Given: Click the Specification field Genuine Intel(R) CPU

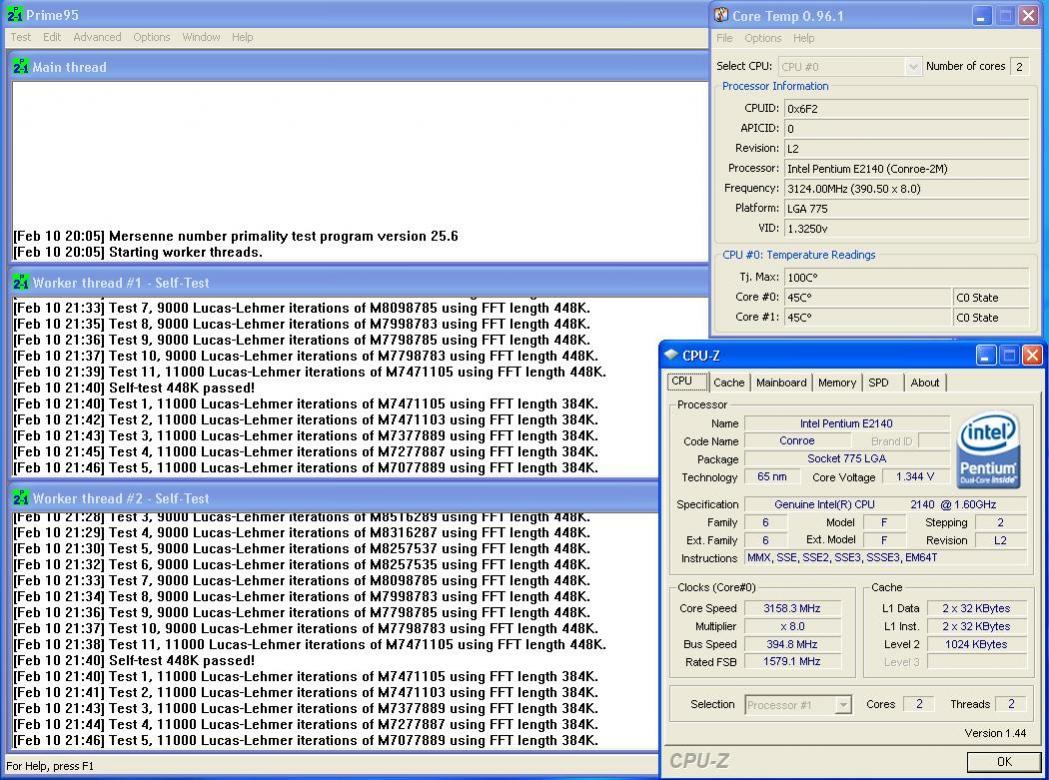Looking at the screenshot, I should (885, 504).
